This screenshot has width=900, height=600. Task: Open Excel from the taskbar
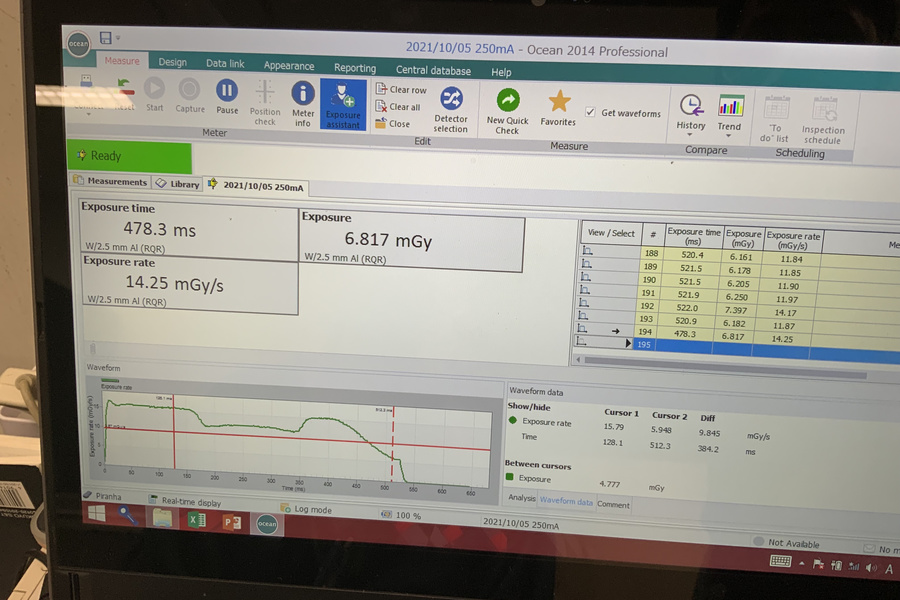[196, 520]
